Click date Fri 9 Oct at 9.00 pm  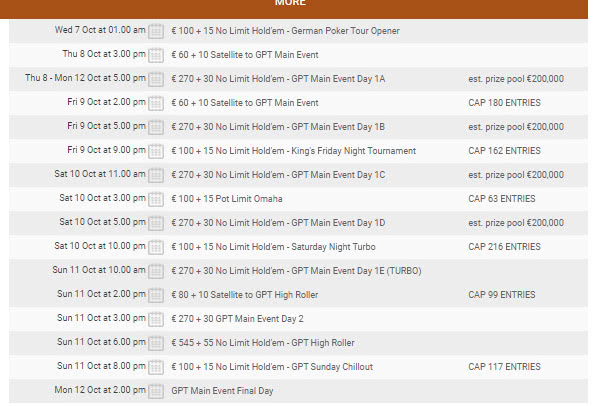pos(106,150)
